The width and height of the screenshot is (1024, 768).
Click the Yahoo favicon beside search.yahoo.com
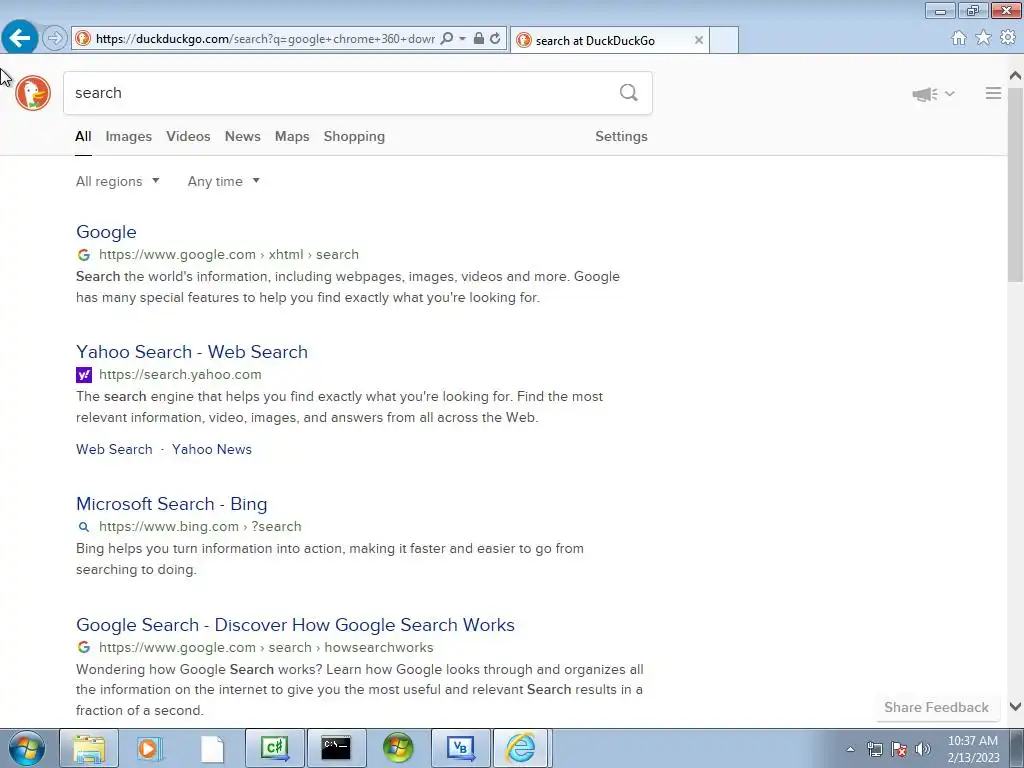84,375
